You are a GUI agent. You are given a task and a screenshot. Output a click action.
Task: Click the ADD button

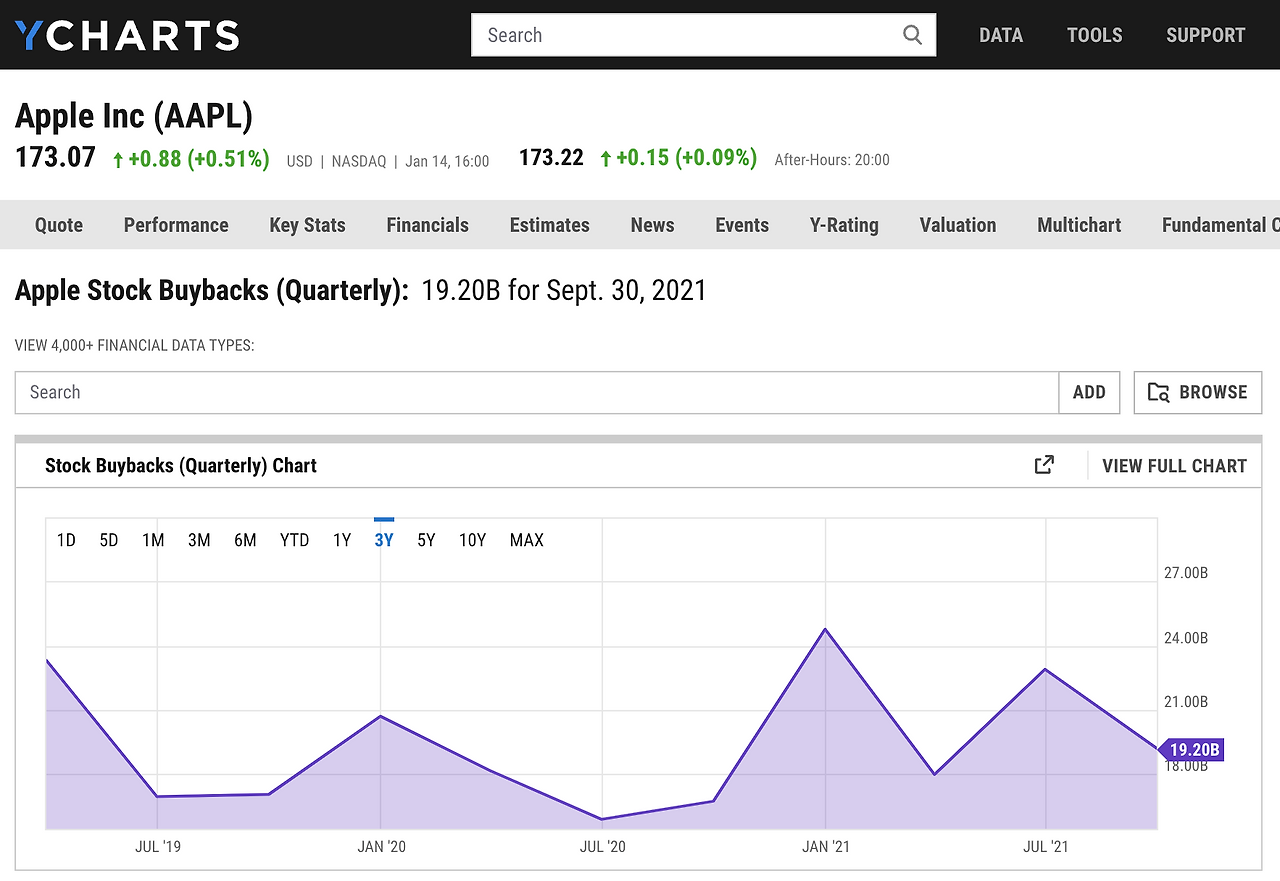[1089, 392]
